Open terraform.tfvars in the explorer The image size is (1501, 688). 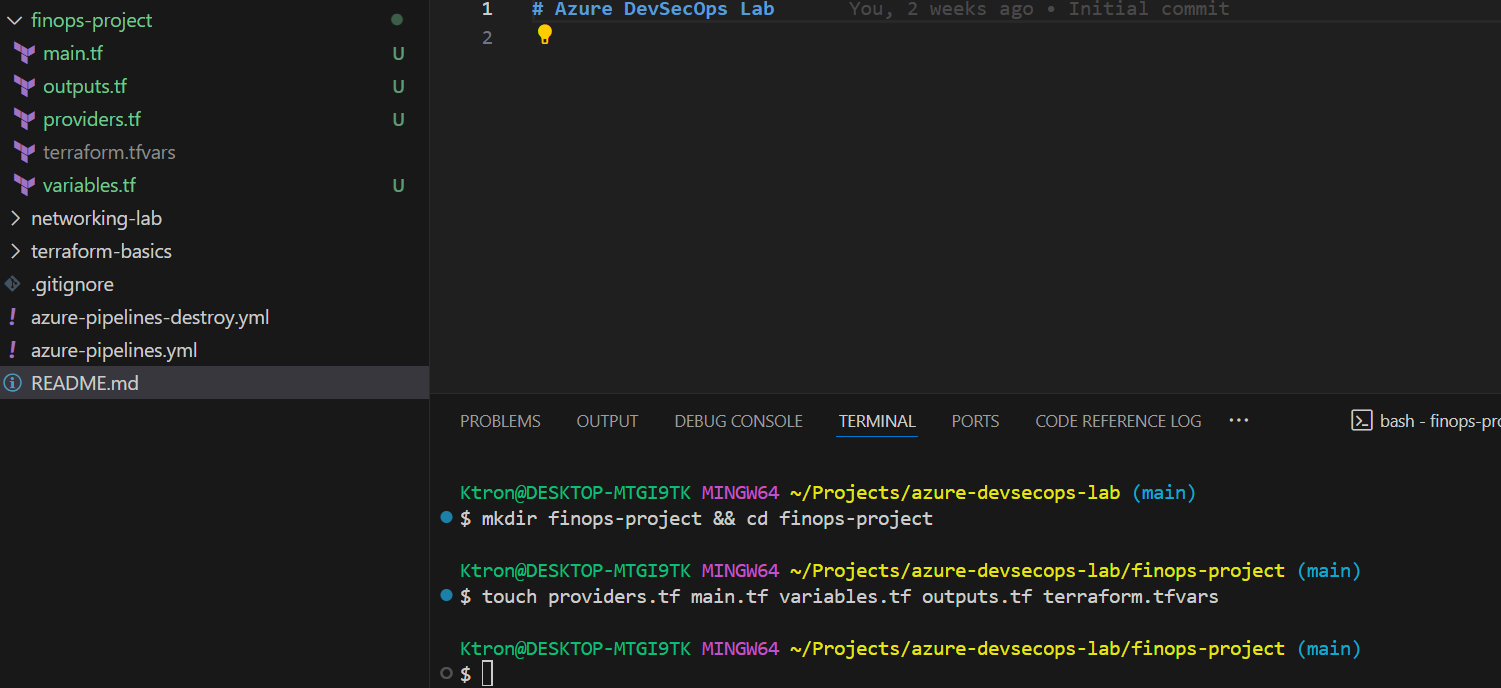[109, 153]
